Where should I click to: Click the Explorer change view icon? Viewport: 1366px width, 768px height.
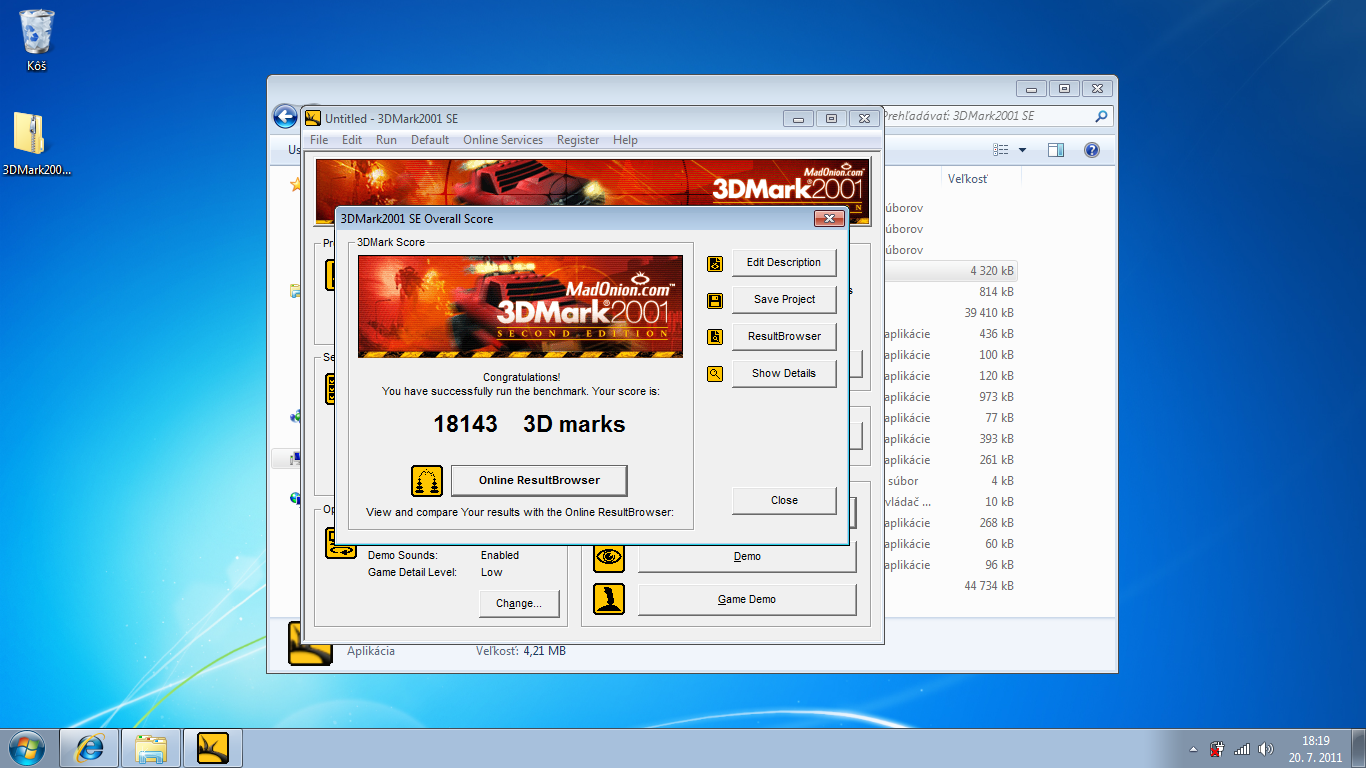point(1001,150)
